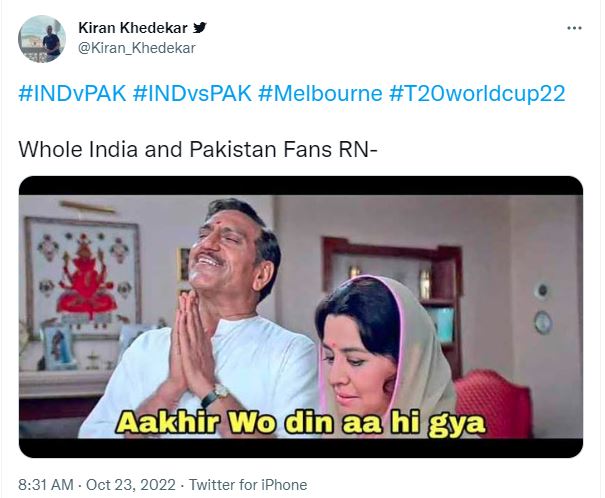Image resolution: width=605 pixels, height=498 pixels.
Task: Click the Twitter bird icon beside the name
Action: pos(199,27)
